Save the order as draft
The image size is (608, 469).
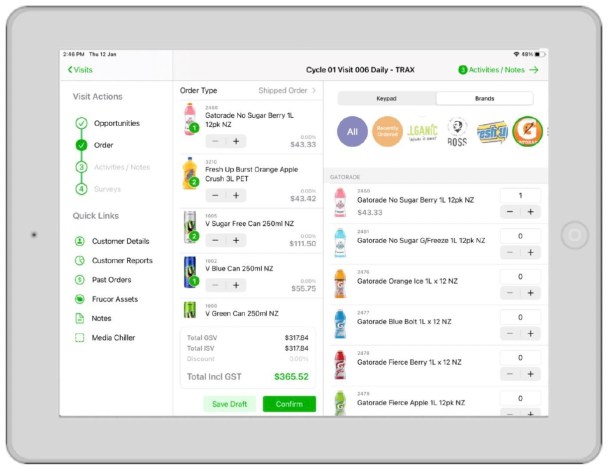point(230,404)
